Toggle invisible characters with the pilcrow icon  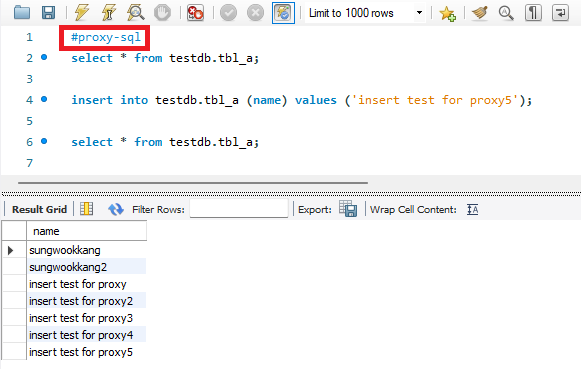(533, 13)
